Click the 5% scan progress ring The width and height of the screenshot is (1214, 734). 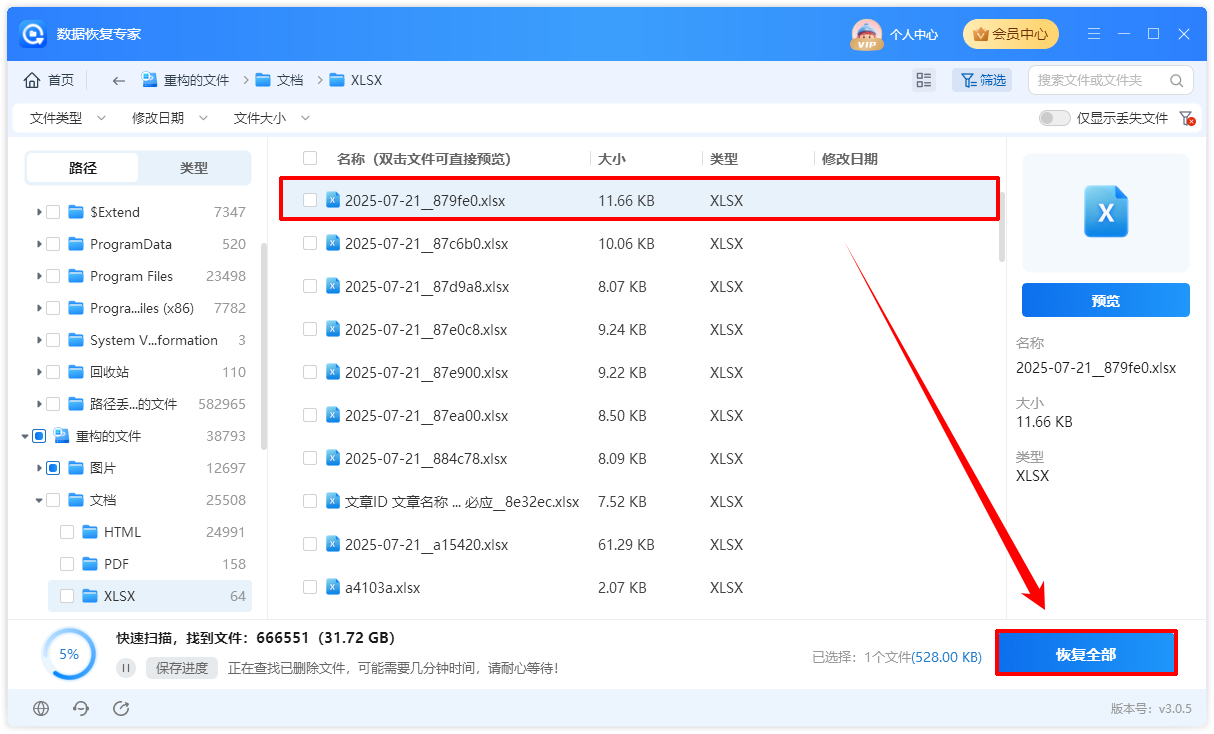point(69,654)
